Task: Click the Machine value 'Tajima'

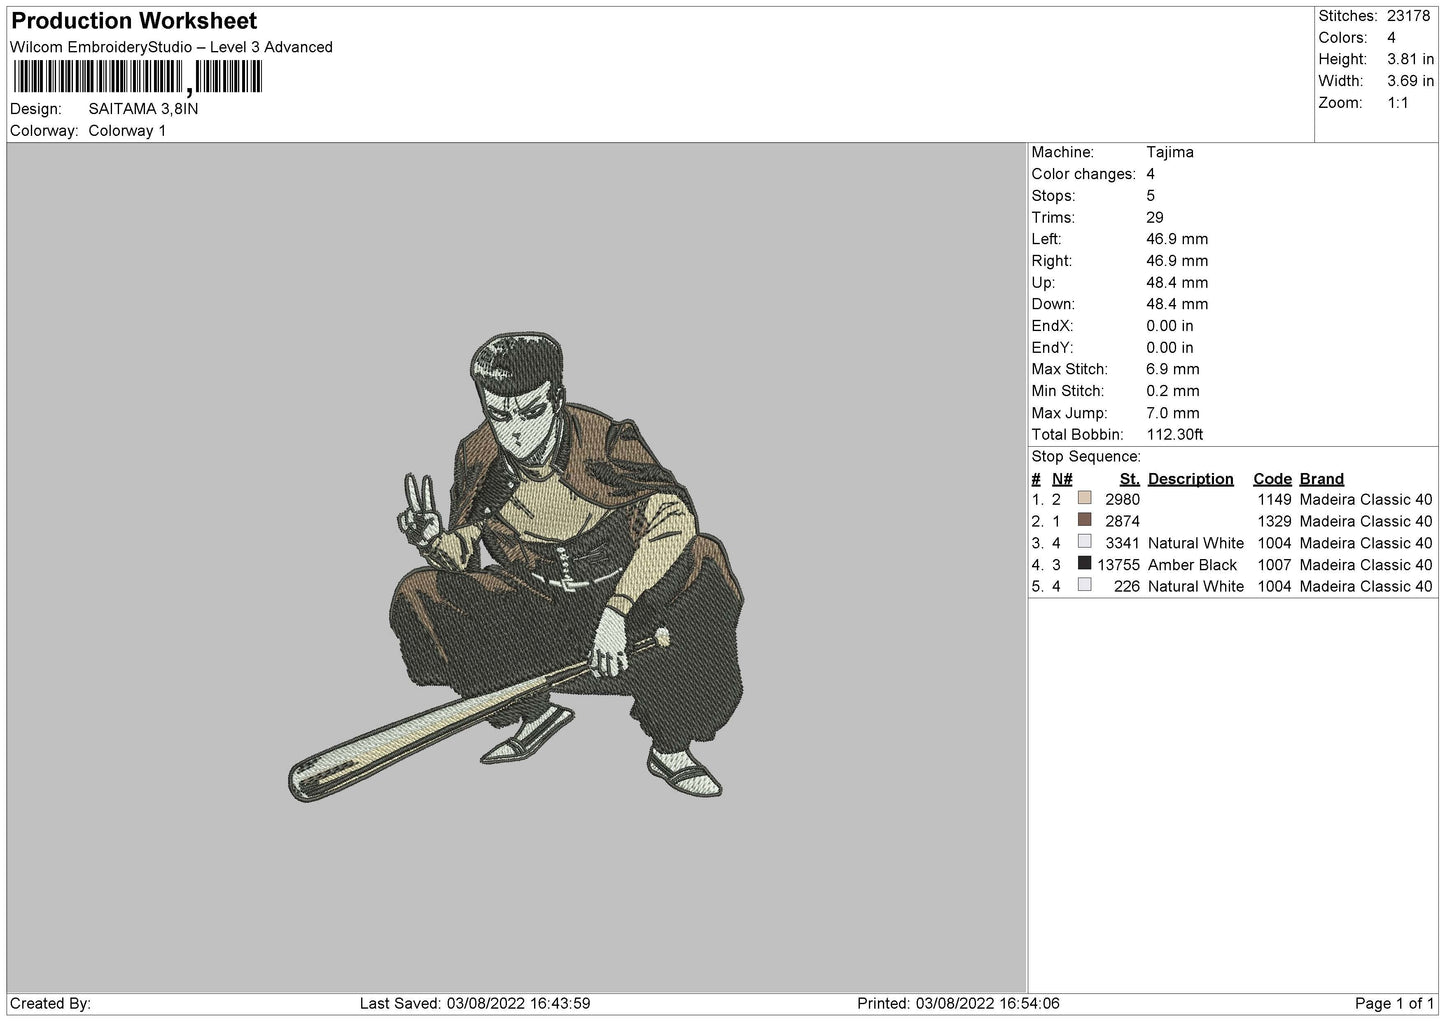Action: 1170,152
